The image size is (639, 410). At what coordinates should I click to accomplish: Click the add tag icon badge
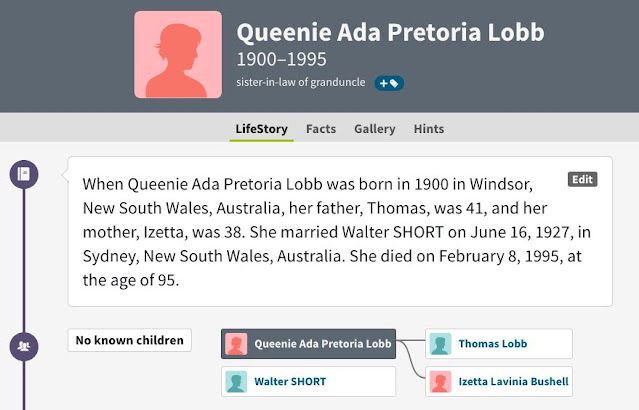pyautogui.click(x=389, y=83)
